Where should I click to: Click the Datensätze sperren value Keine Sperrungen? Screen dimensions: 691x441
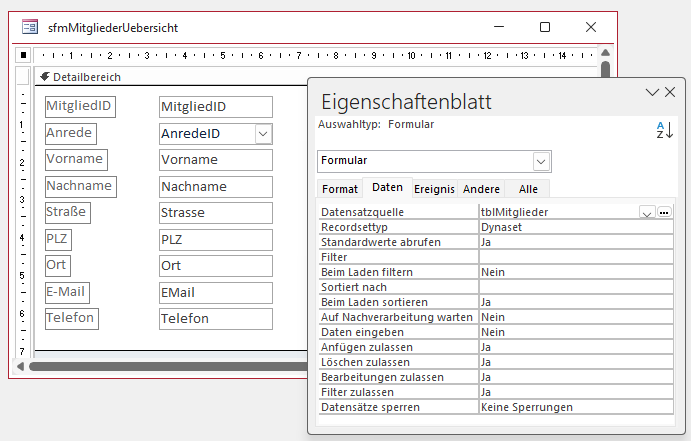click(x=576, y=407)
